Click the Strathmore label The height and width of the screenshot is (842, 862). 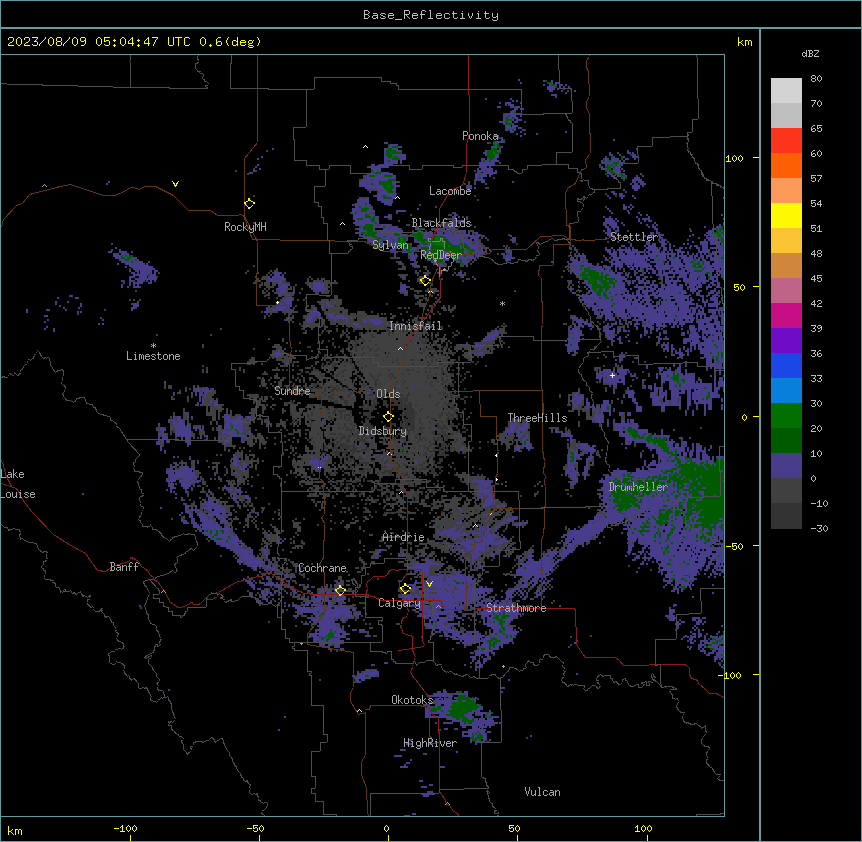point(516,608)
